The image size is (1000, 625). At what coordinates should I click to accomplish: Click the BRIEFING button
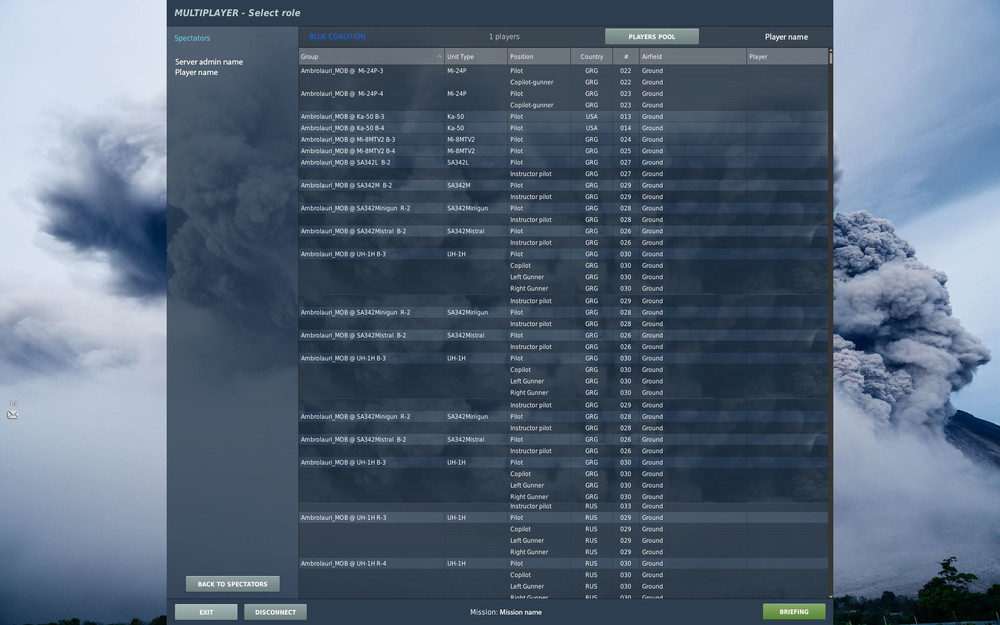pos(793,611)
